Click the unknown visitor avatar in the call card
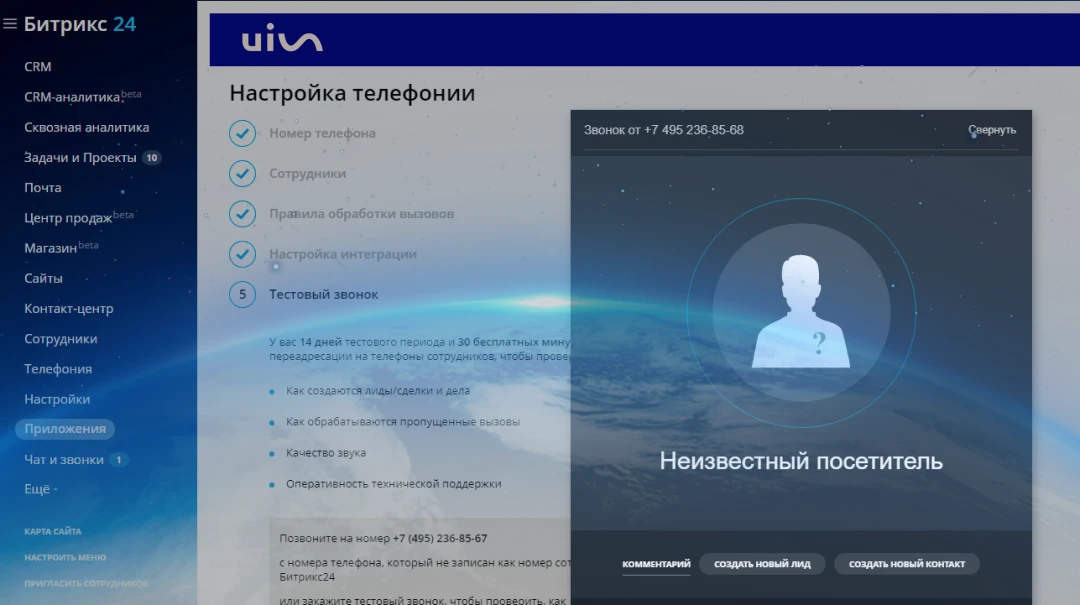The width and height of the screenshot is (1080, 605). click(801, 312)
